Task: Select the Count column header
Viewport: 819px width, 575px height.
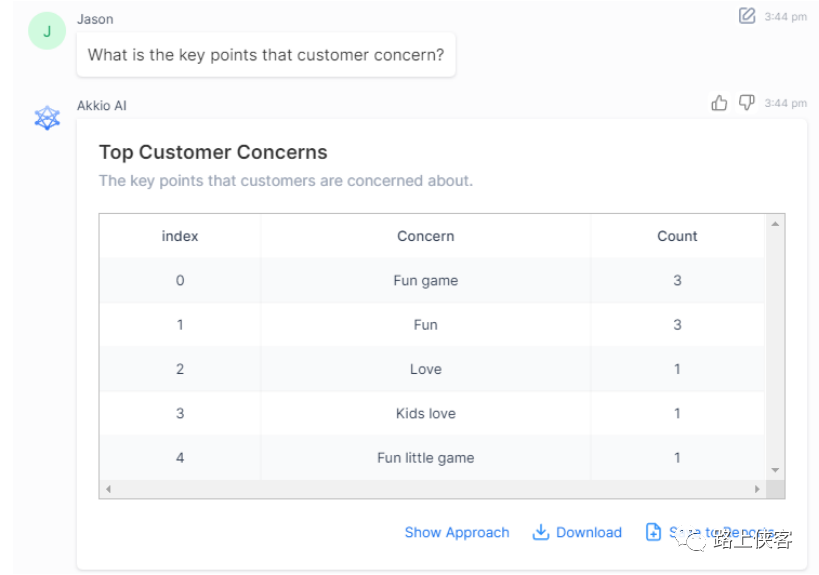Action: coord(677,236)
